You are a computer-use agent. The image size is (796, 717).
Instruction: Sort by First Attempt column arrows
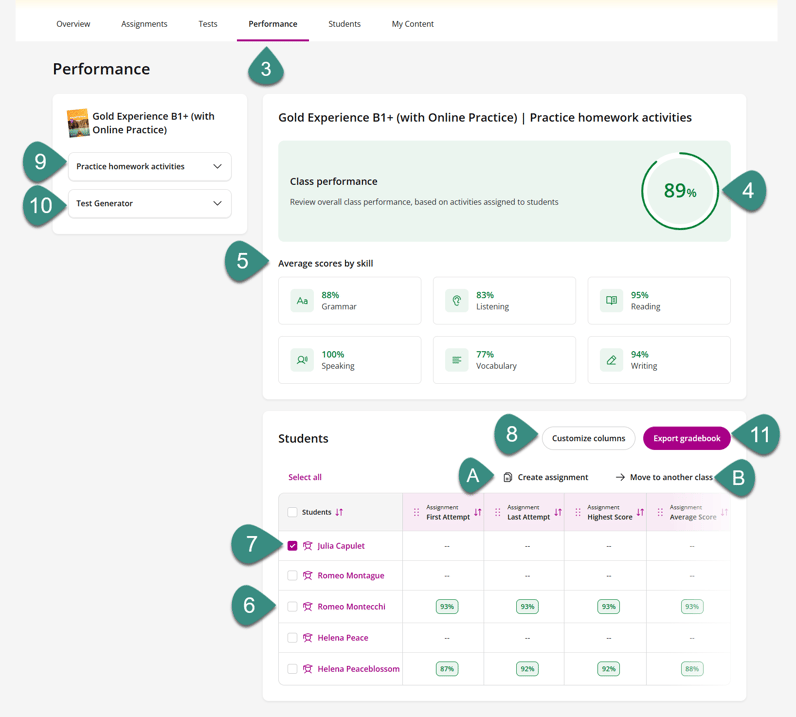pyautogui.click(x=477, y=512)
